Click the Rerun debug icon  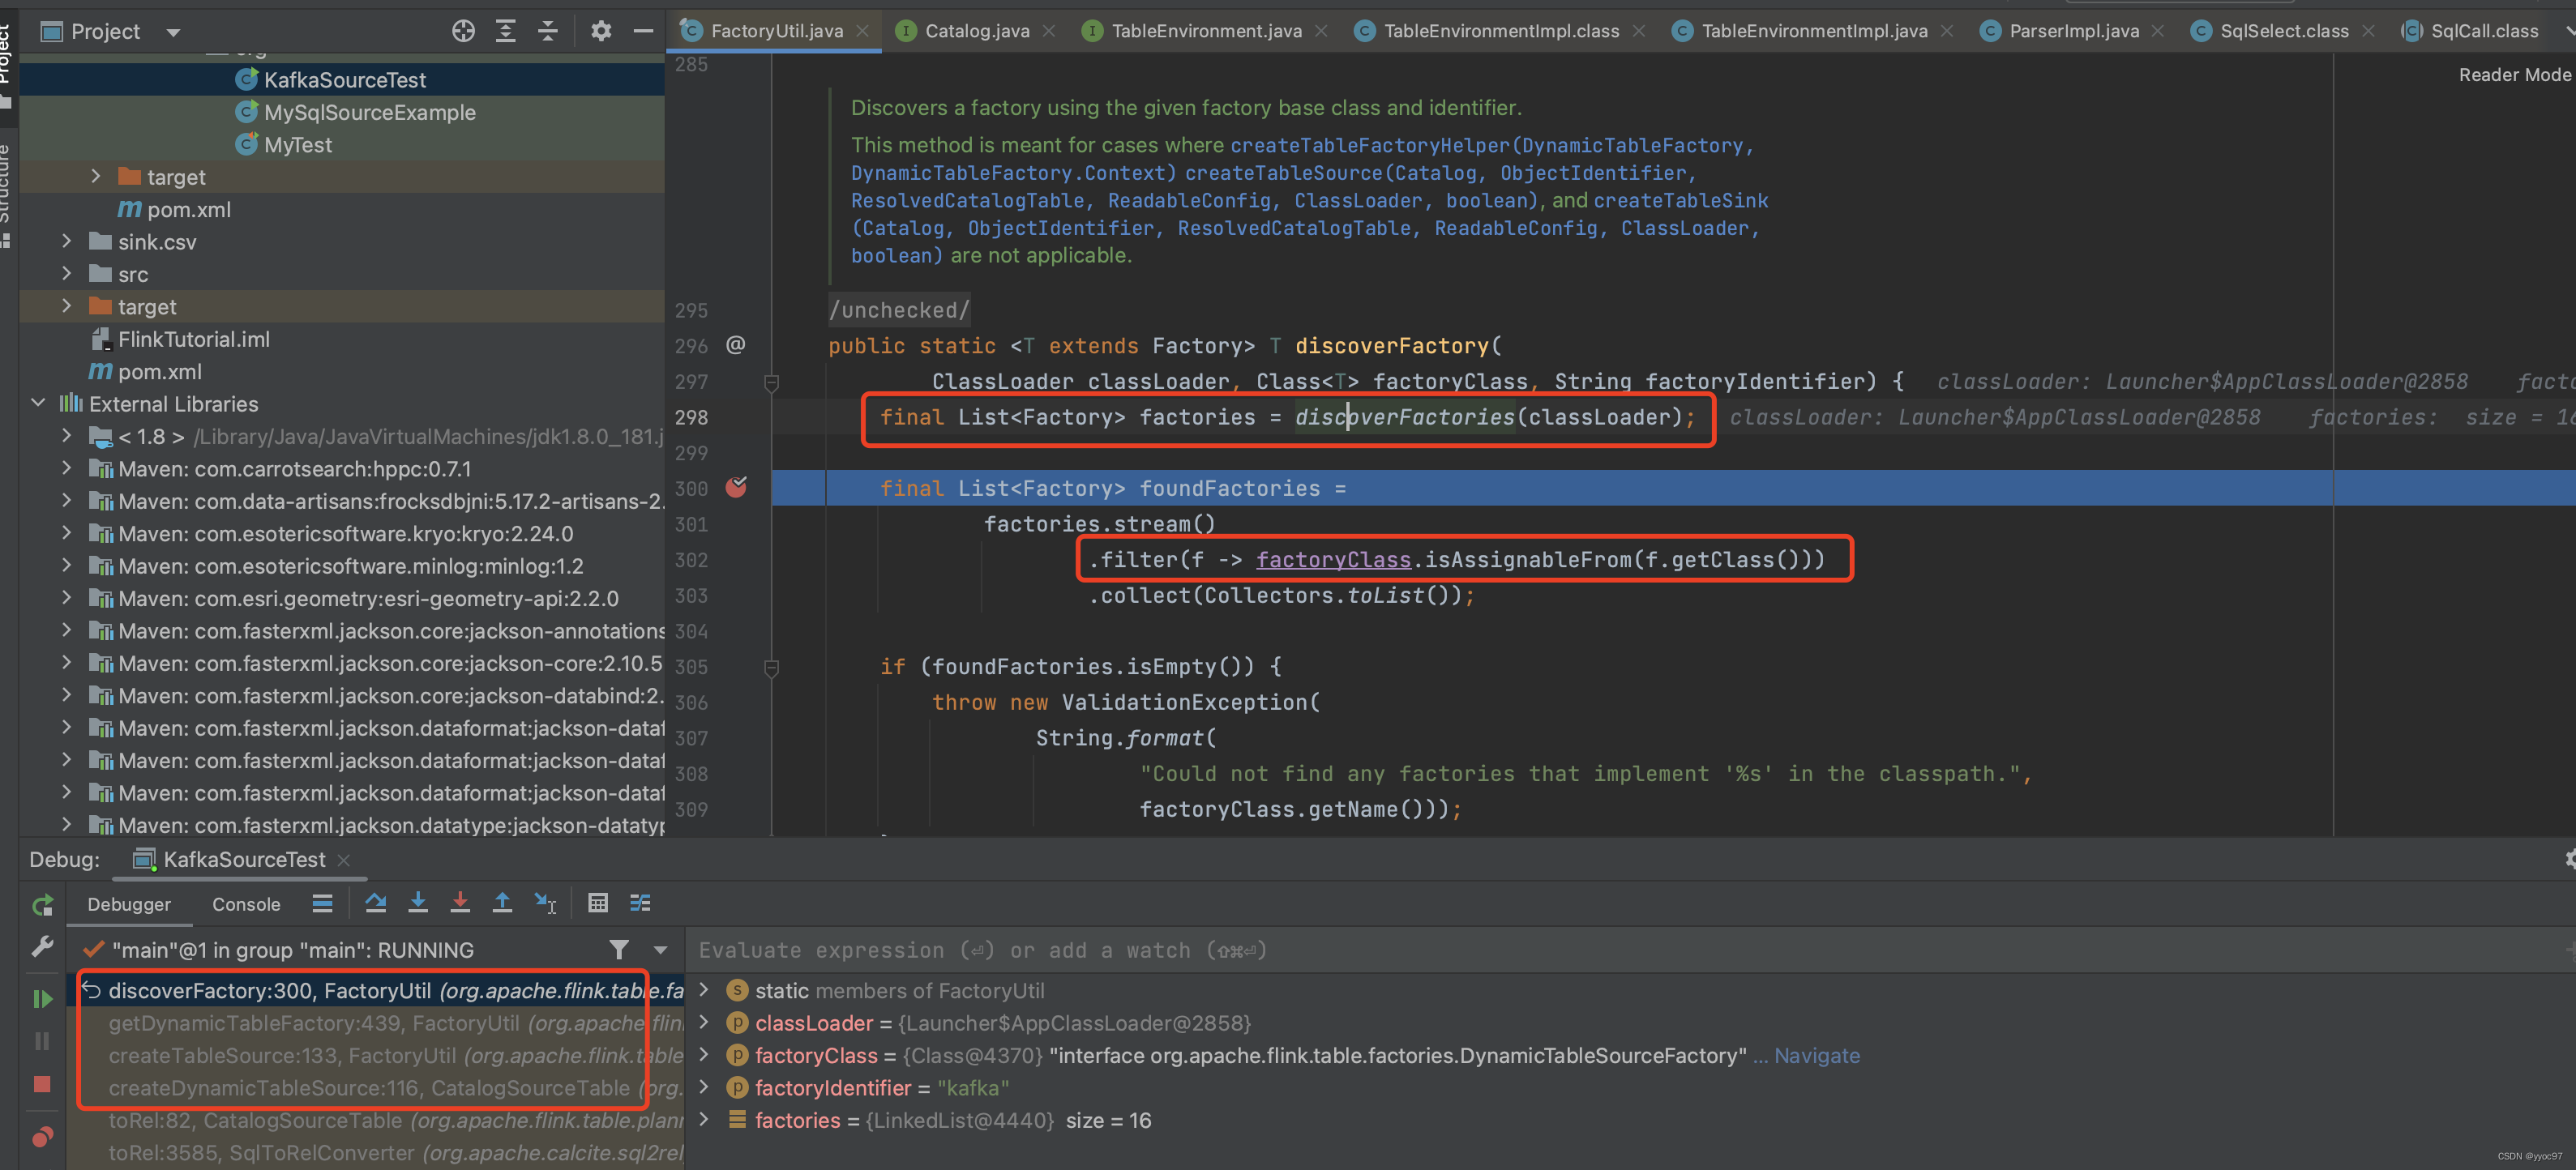[x=42, y=905]
